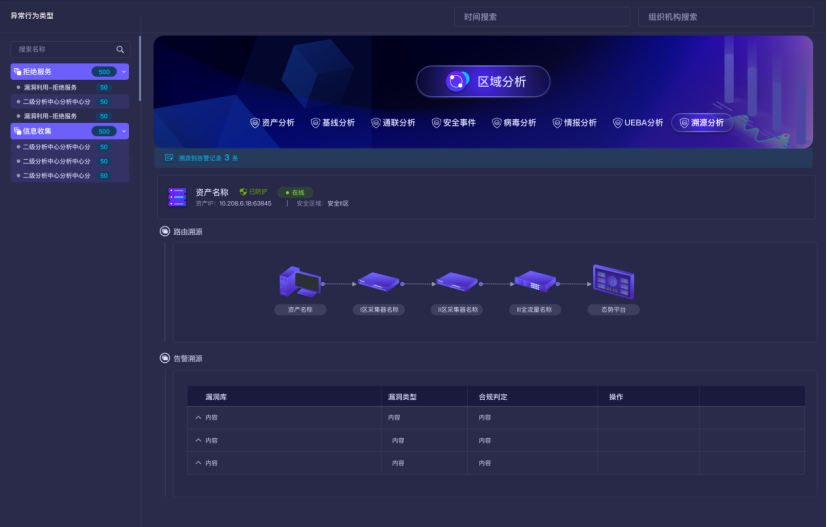Click the 资产名称 computer icon in route diagram
The width and height of the screenshot is (827, 527).
click(x=300, y=283)
